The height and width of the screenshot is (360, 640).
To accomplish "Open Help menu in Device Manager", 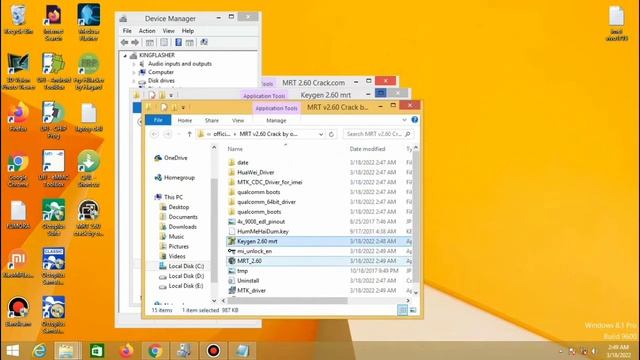I will (x=188, y=31).
